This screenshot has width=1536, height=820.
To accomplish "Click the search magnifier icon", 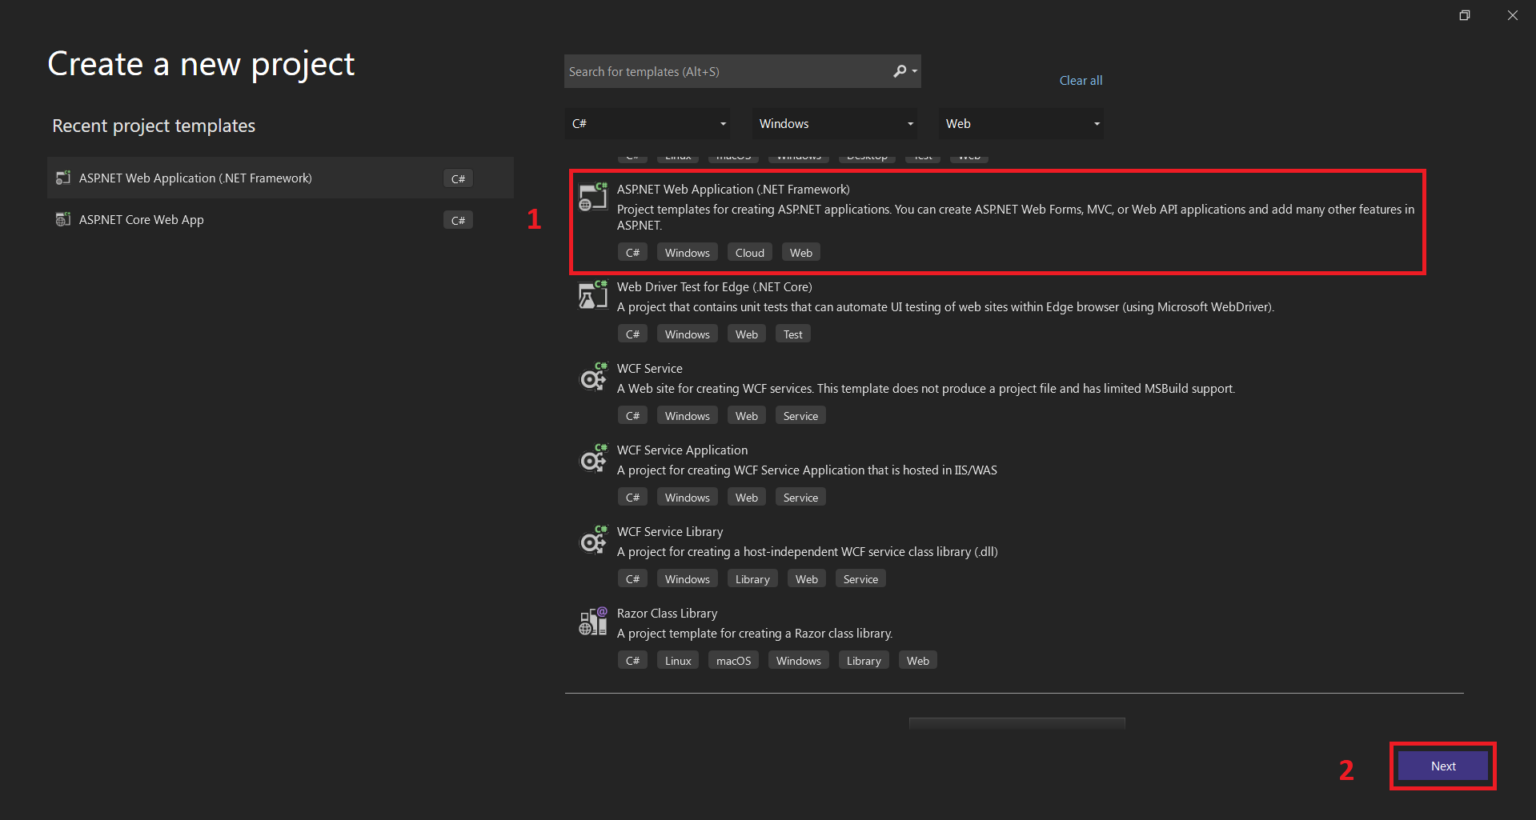I will [x=899, y=71].
